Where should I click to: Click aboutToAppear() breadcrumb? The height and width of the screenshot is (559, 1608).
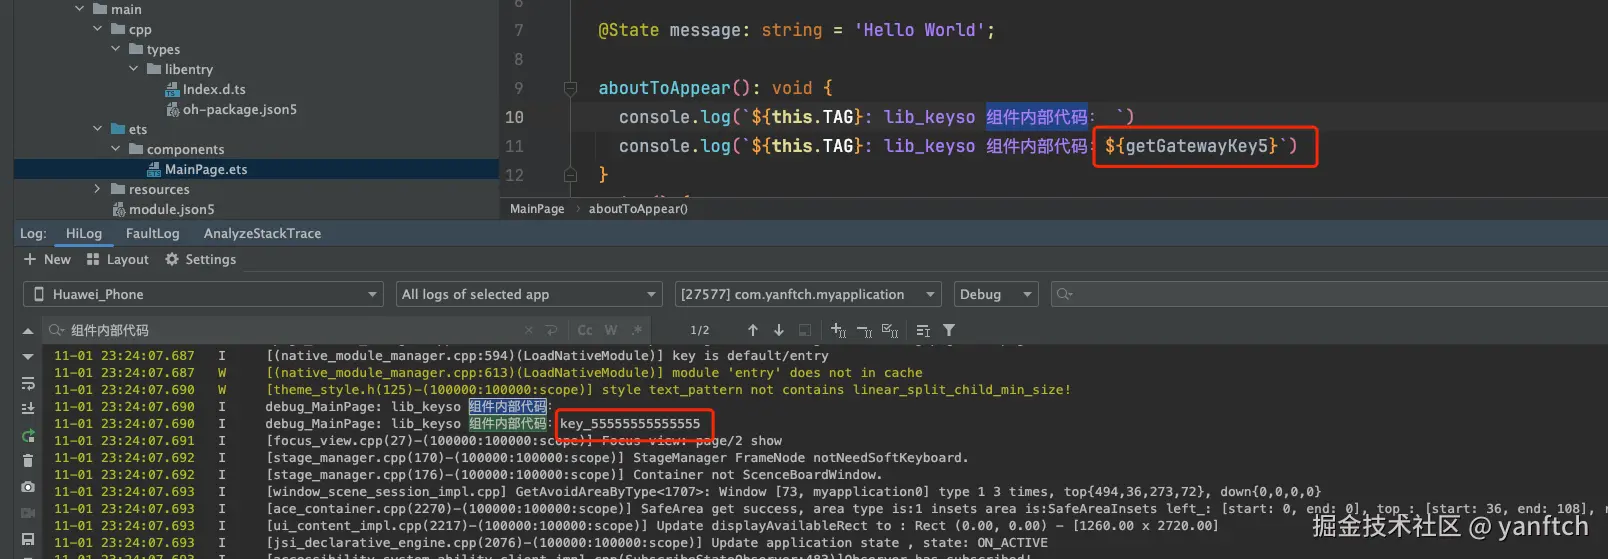pos(638,209)
